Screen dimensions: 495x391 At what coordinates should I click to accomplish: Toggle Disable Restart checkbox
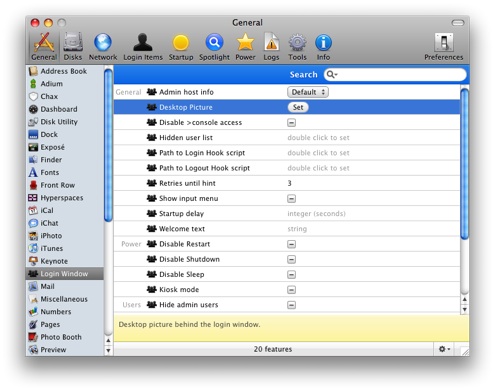291,244
